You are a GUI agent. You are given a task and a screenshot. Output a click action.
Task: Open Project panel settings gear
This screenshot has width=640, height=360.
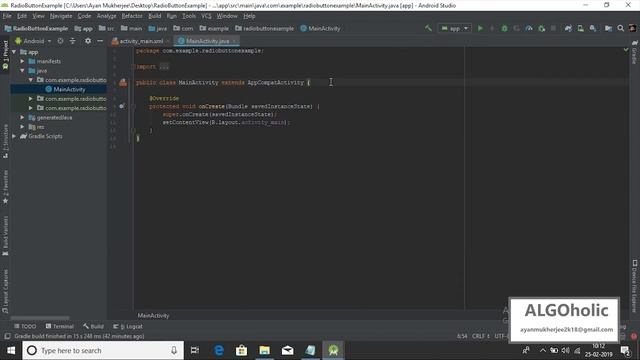88,41
